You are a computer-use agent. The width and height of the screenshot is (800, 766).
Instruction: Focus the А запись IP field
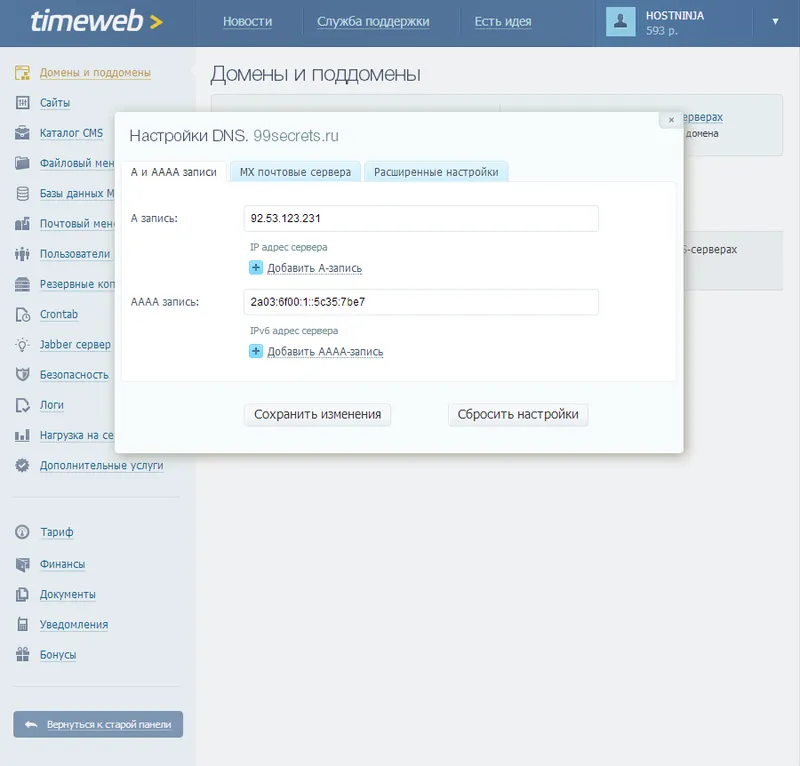[421, 218]
